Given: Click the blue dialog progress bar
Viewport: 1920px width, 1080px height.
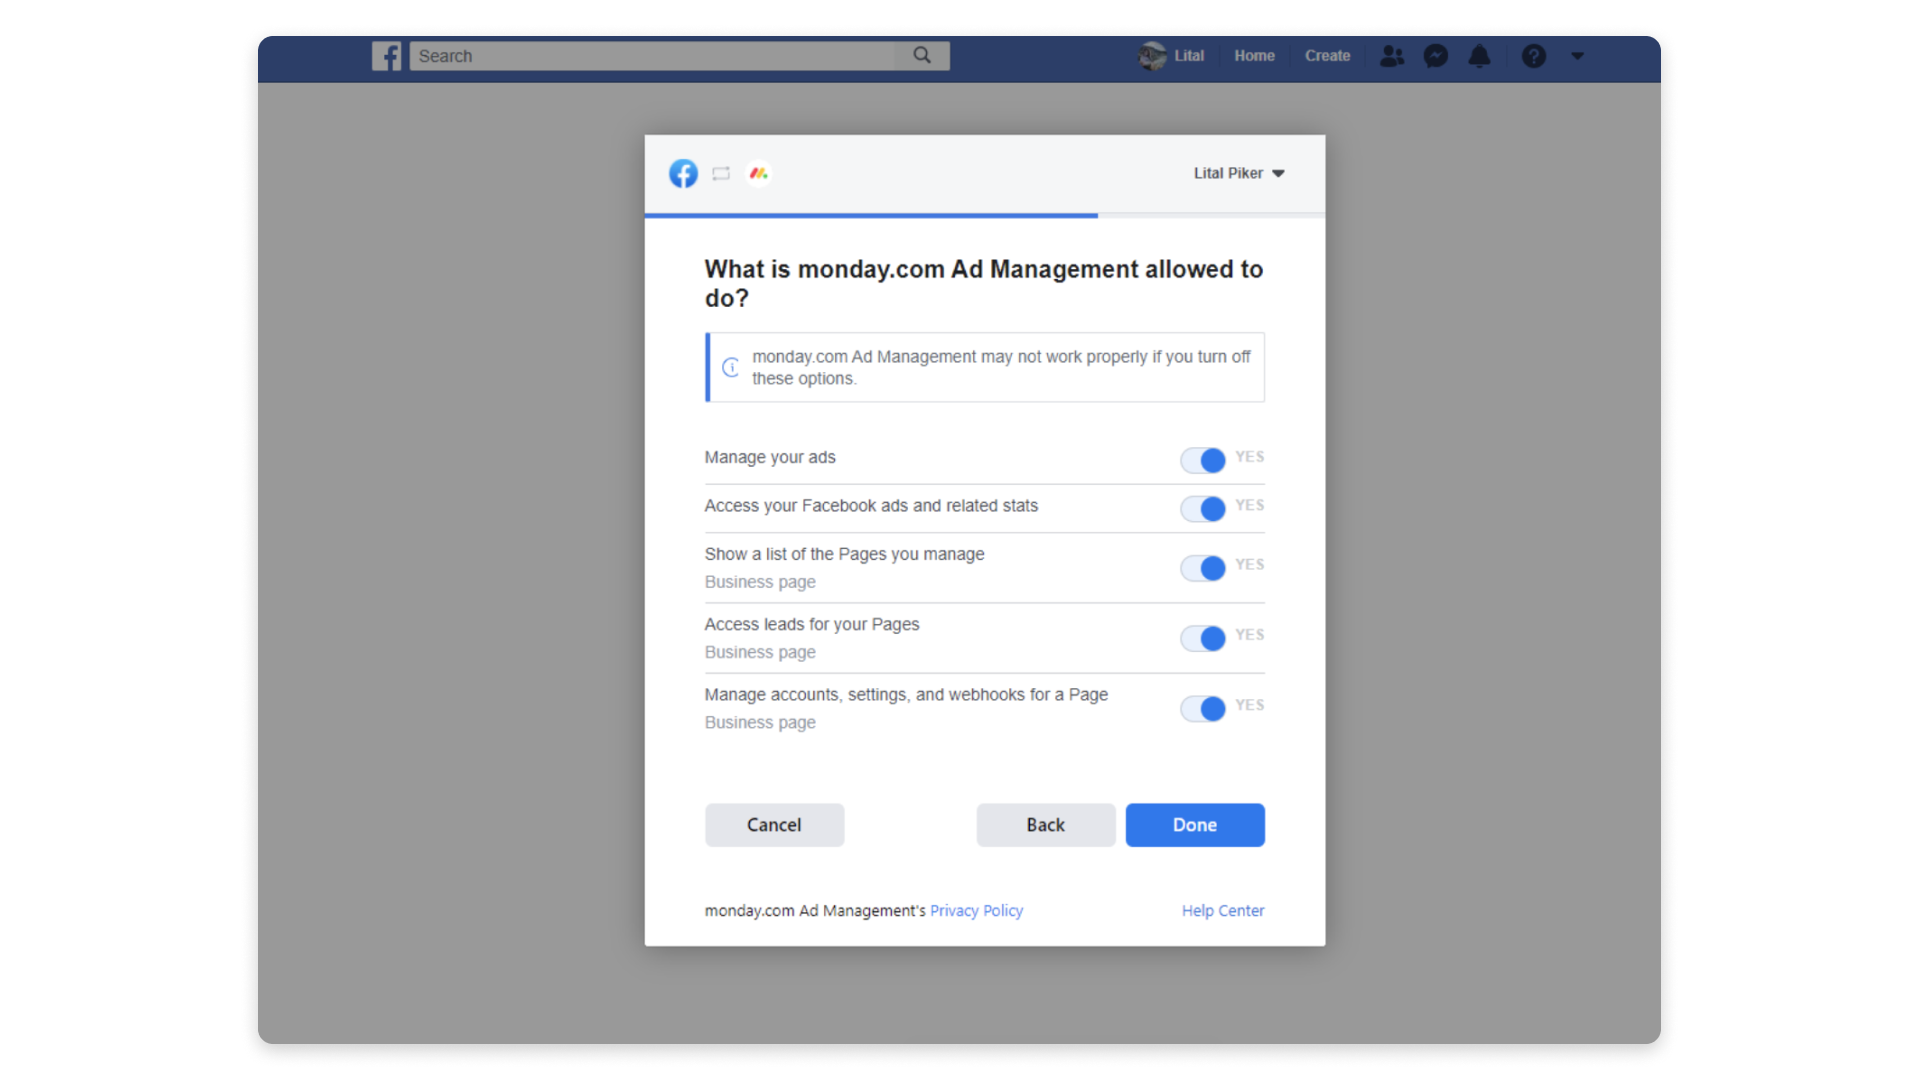Looking at the screenshot, I should click(x=871, y=215).
